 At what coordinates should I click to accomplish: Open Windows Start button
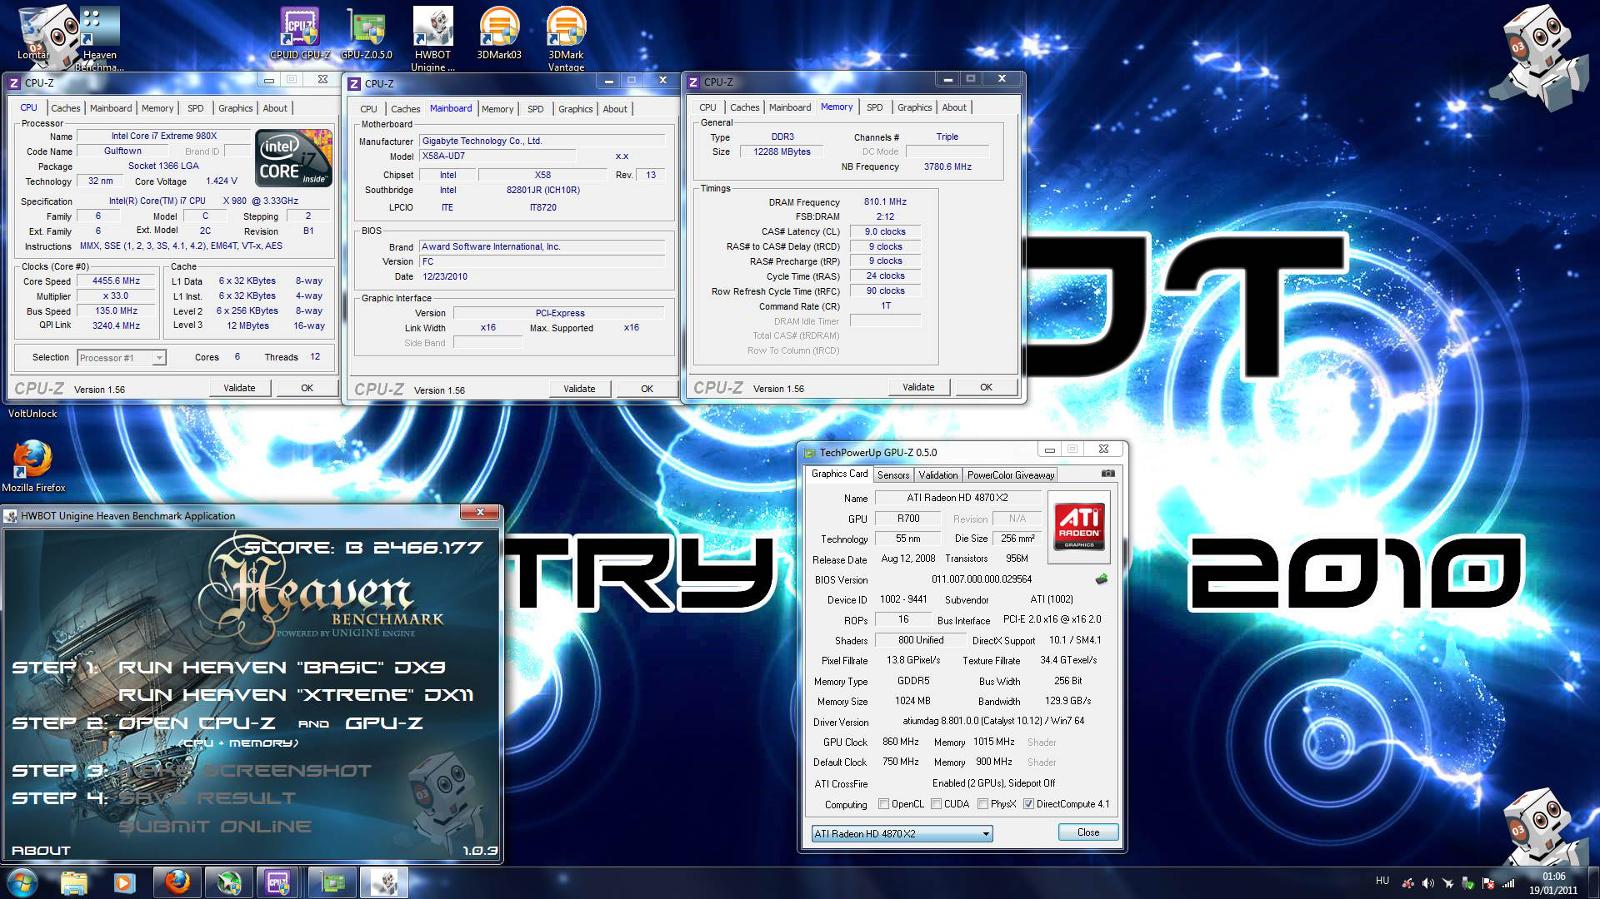coord(22,883)
